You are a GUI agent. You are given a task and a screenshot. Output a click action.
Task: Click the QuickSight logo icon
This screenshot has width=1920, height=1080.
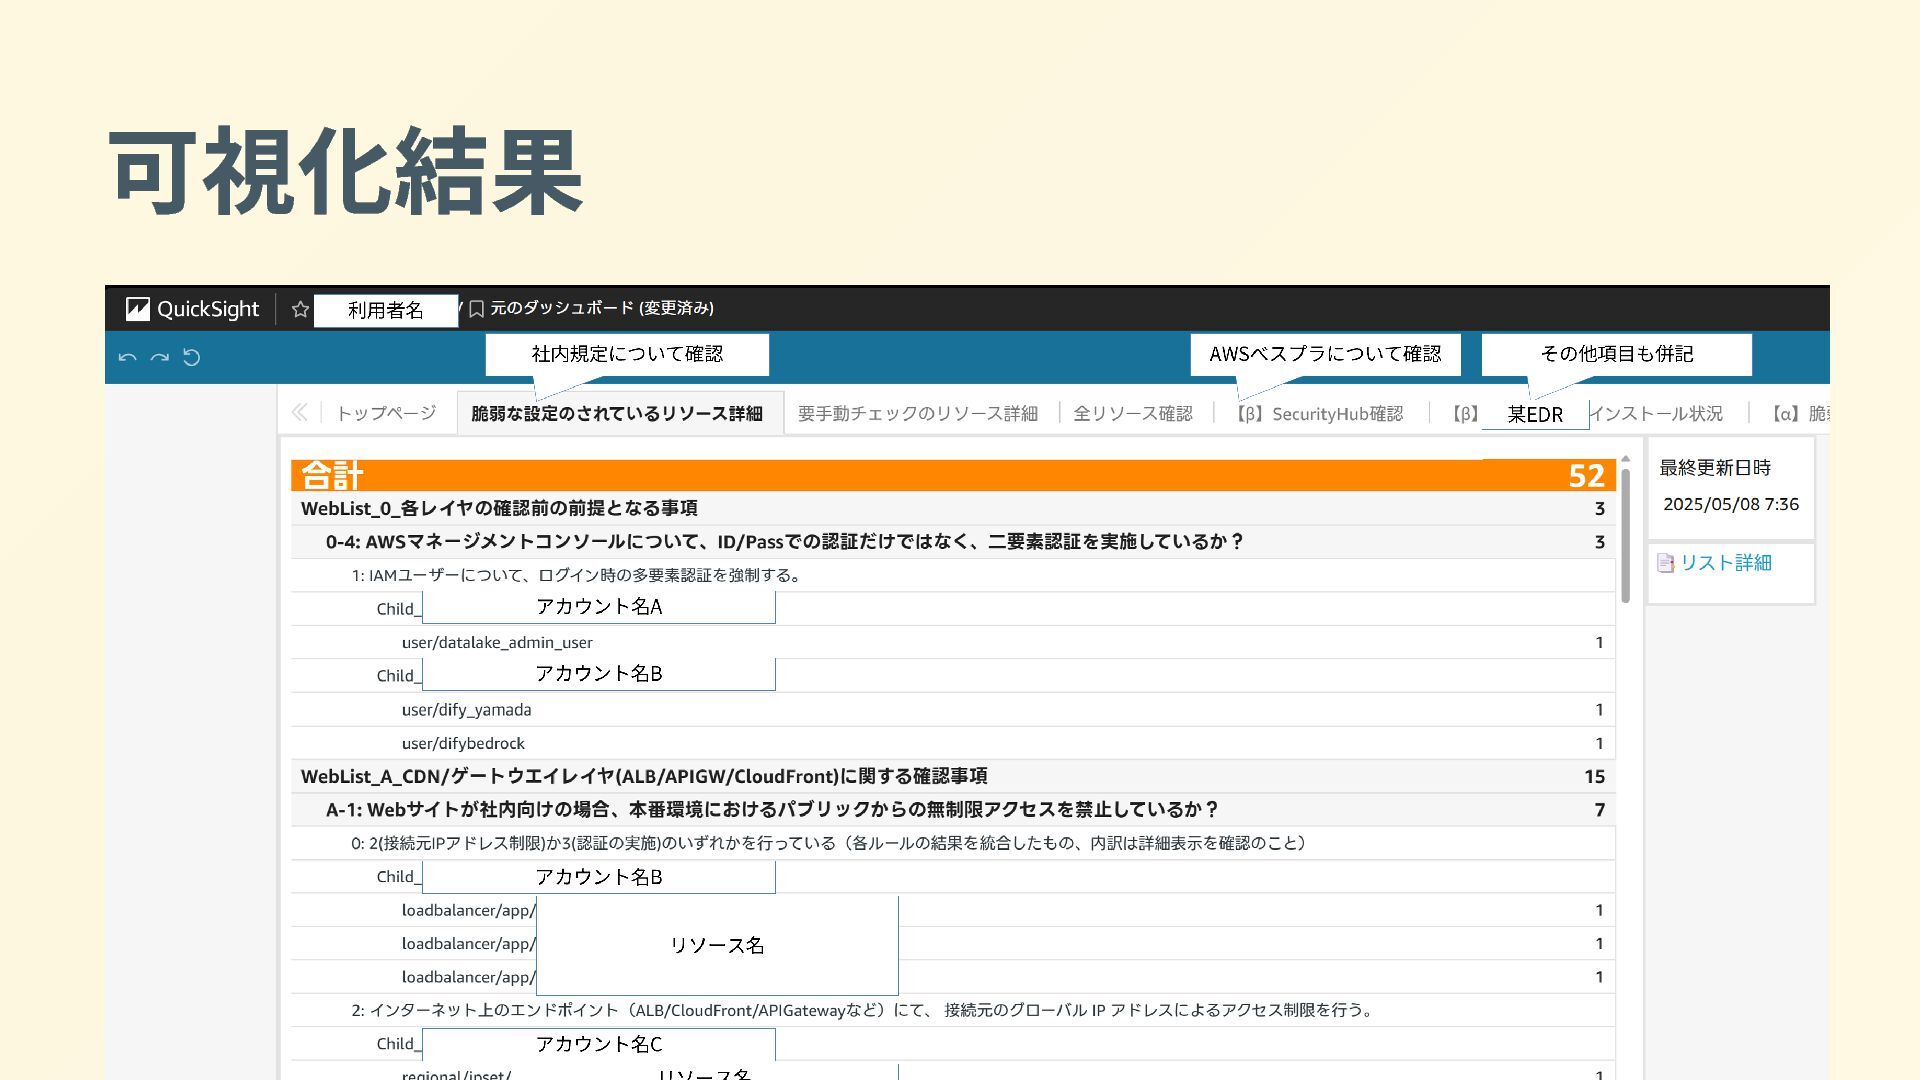click(138, 309)
